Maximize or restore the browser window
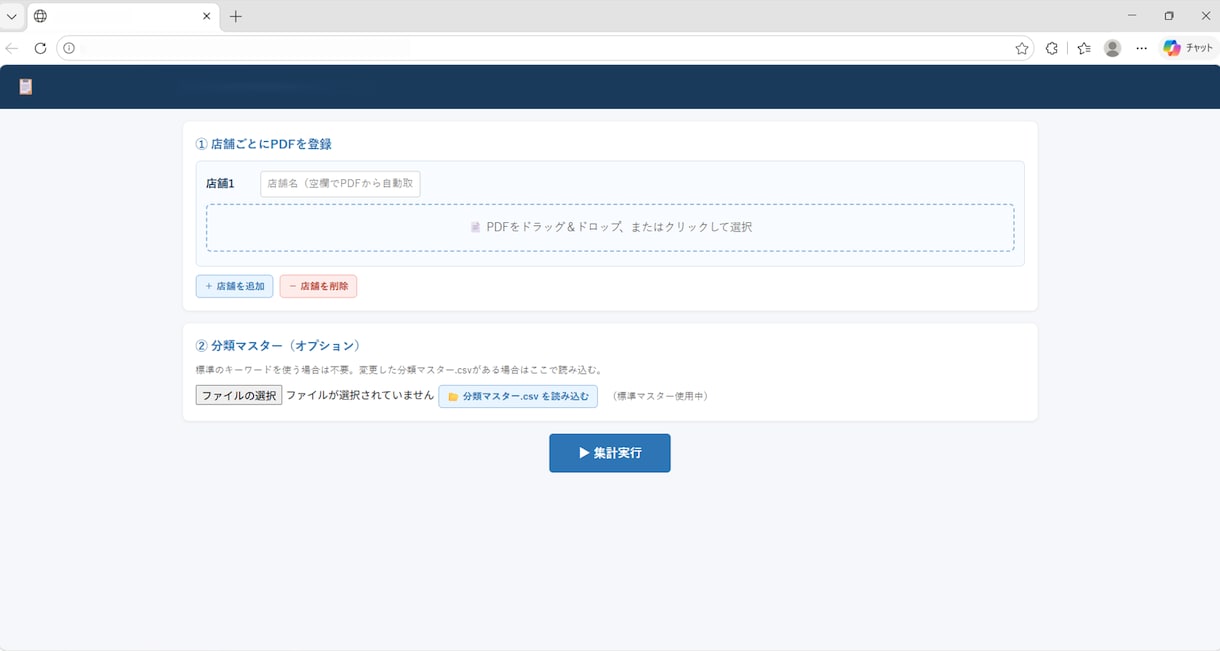 1169,15
